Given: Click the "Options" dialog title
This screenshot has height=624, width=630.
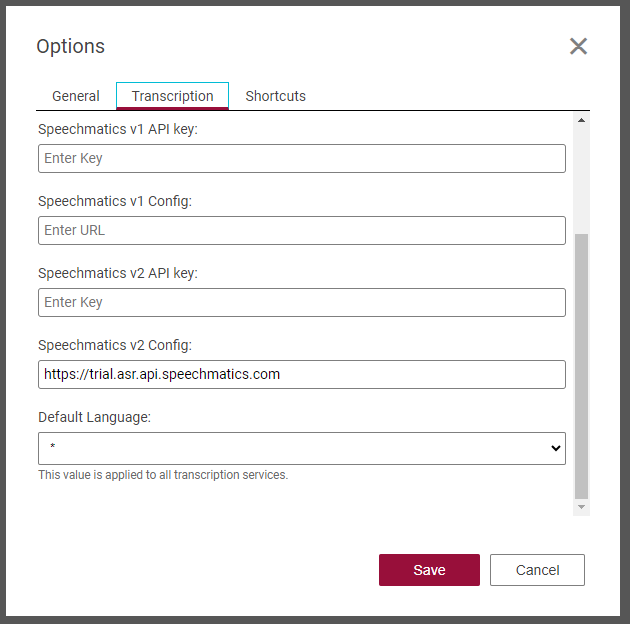Looking at the screenshot, I should (x=71, y=46).
